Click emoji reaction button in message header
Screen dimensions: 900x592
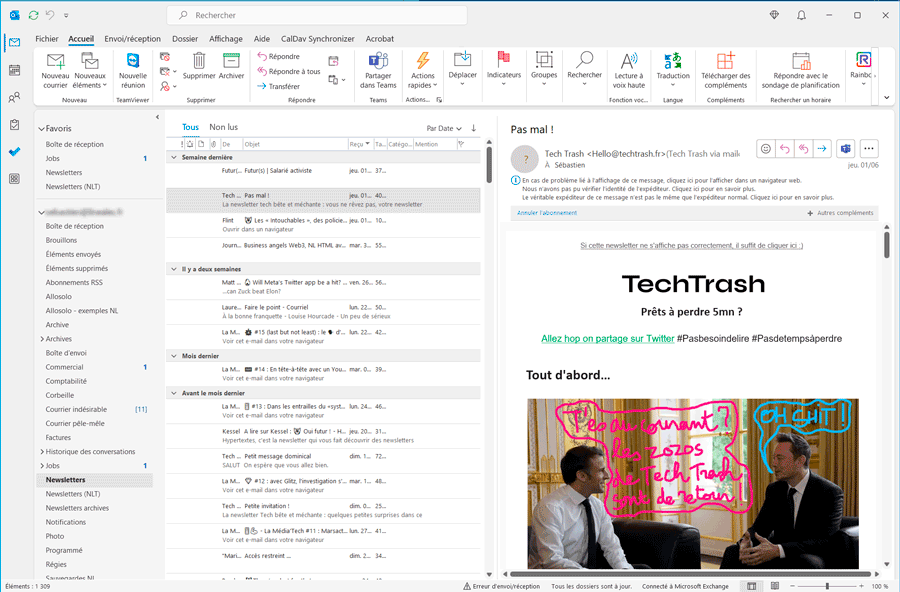coord(766,149)
